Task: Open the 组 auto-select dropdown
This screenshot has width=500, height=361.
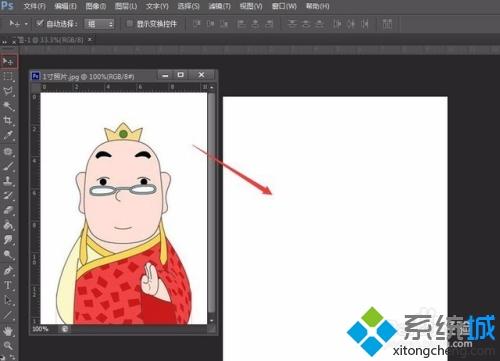Action: click(99, 24)
